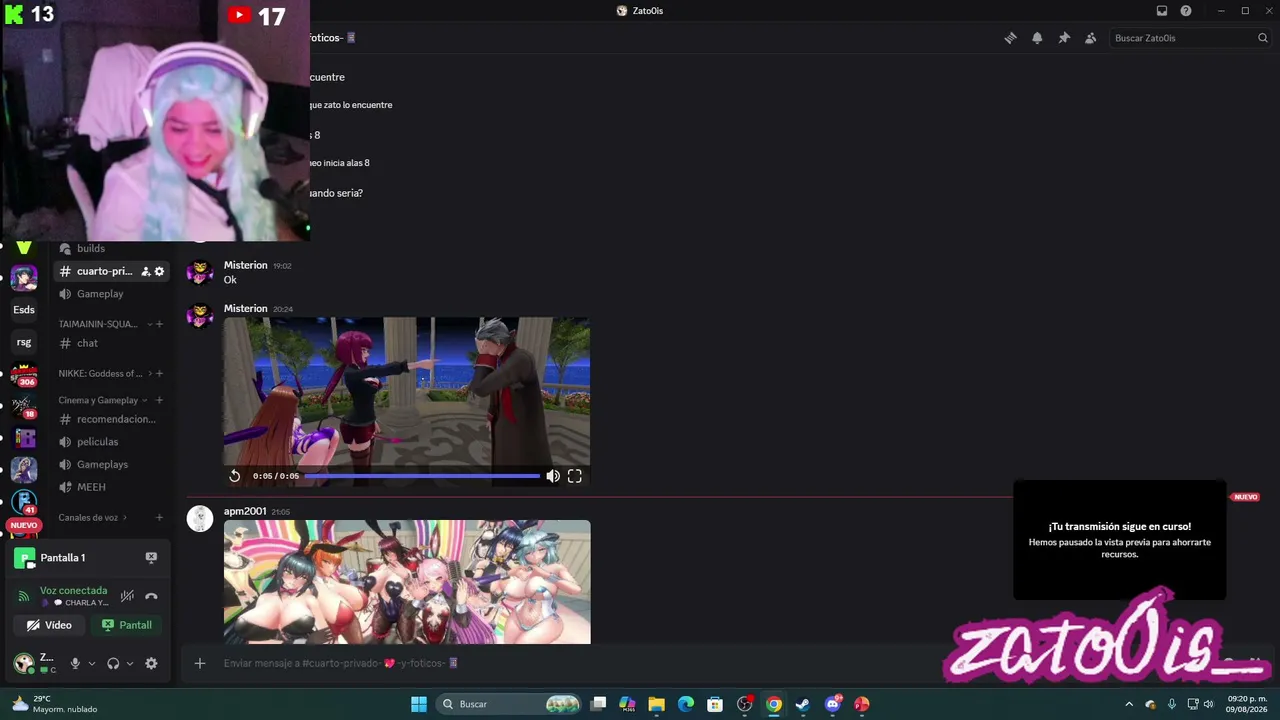Open the Esds server

[24, 310]
